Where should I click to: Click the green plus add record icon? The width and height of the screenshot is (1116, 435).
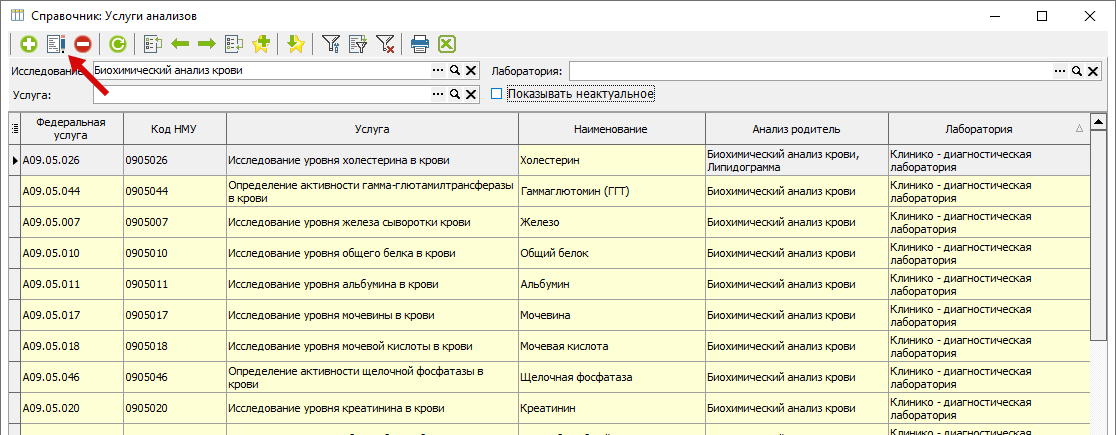28,44
